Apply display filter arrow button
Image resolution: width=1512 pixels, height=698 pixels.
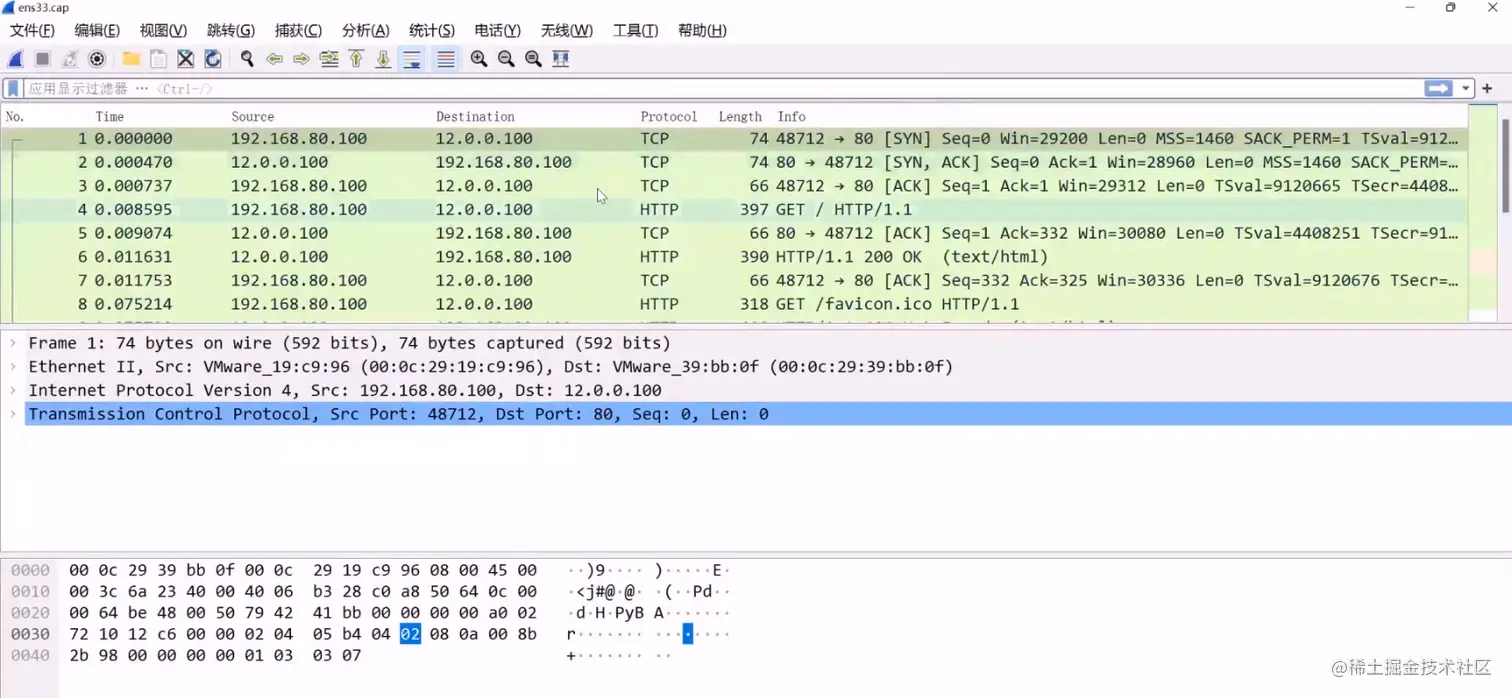point(1439,89)
